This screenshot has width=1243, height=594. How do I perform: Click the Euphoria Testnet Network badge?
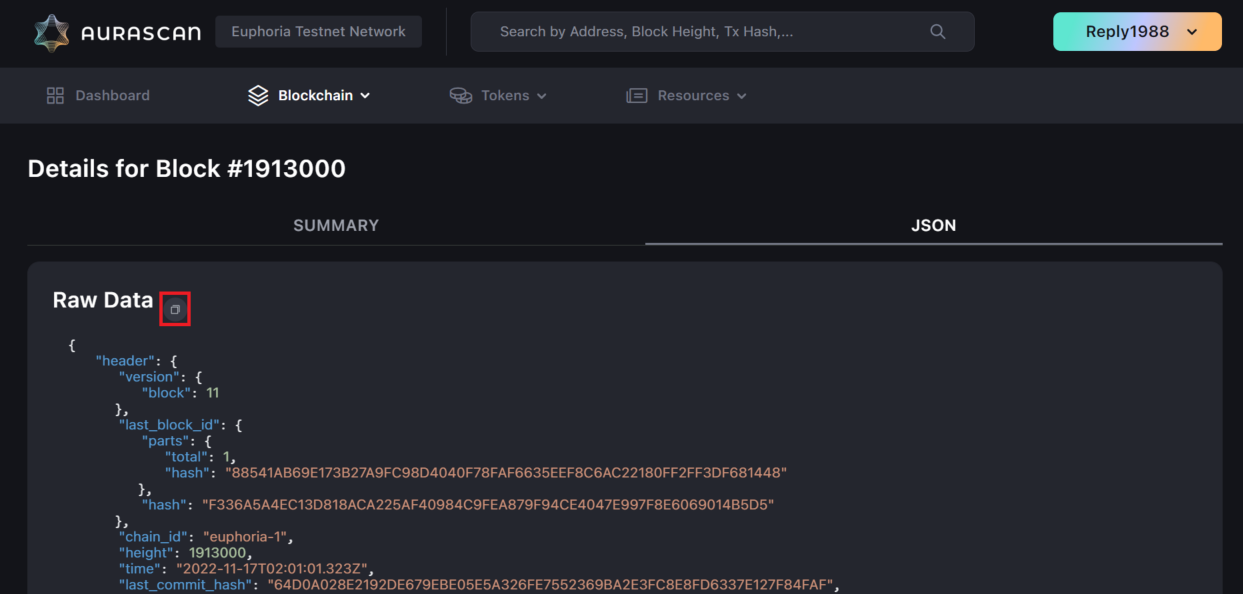click(318, 32)
